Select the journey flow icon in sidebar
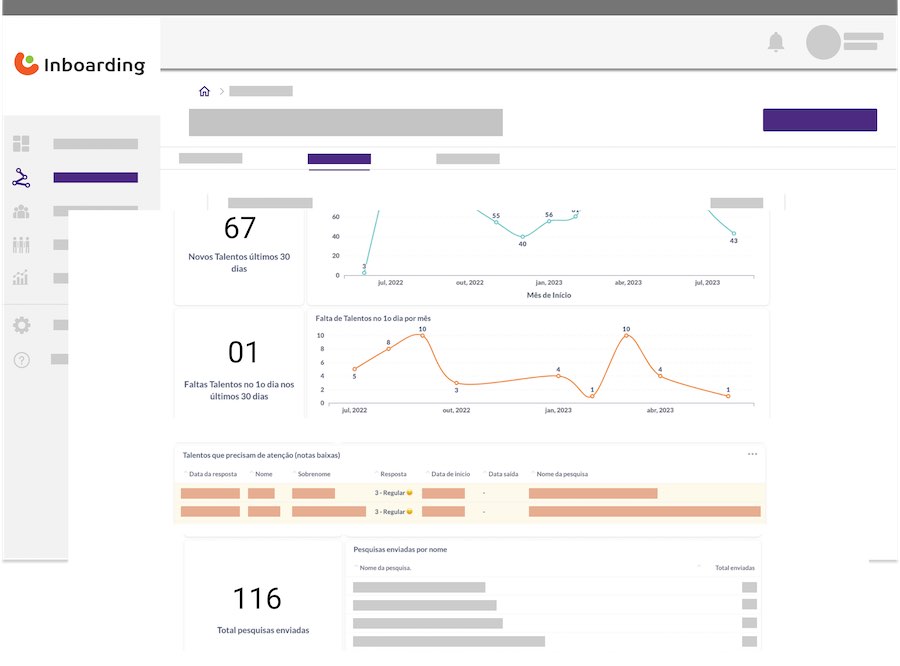The image size is (900, 666). tap(21, 178)
